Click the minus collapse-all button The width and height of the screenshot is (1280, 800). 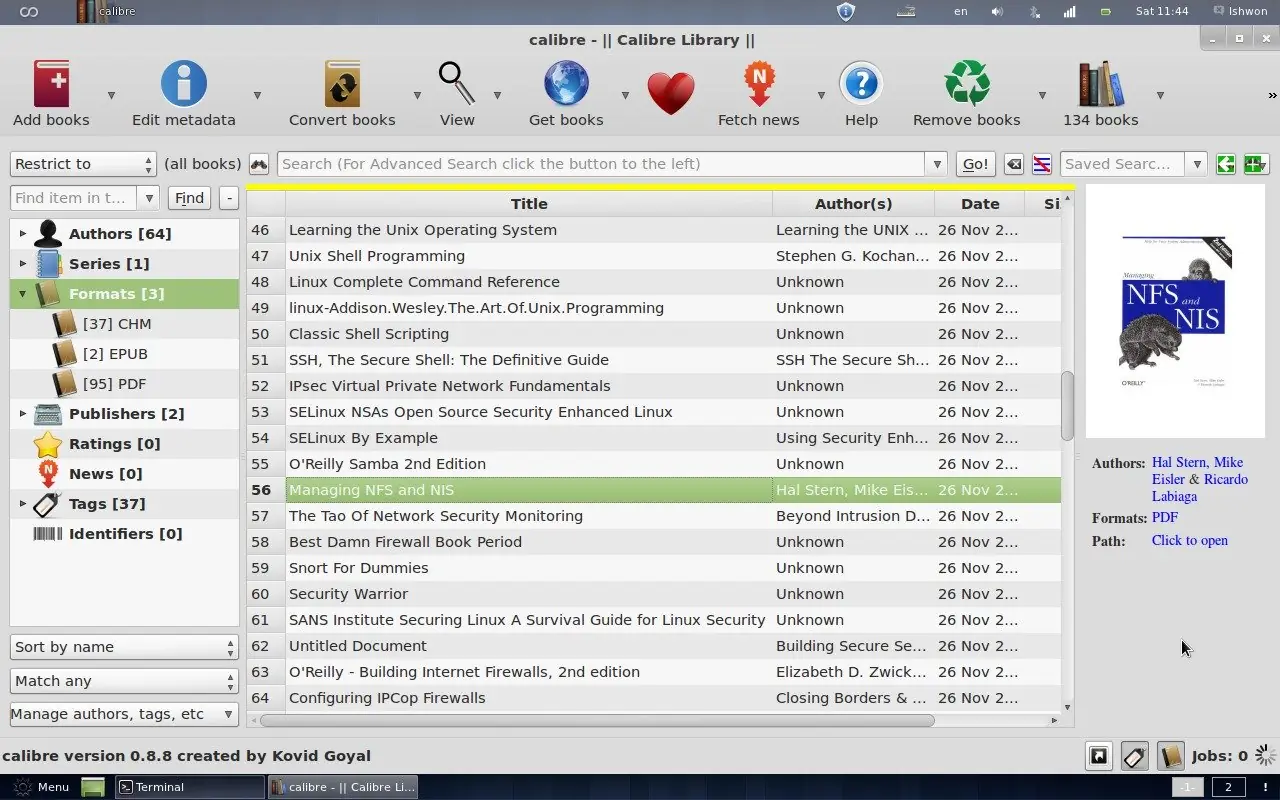229,198
